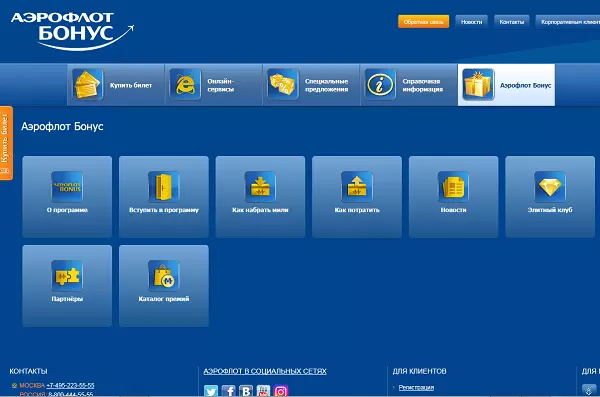Screen dimensions: 600x397
Task: Follow the Регистрация link in footer
Action: click(x=416, y=387)
